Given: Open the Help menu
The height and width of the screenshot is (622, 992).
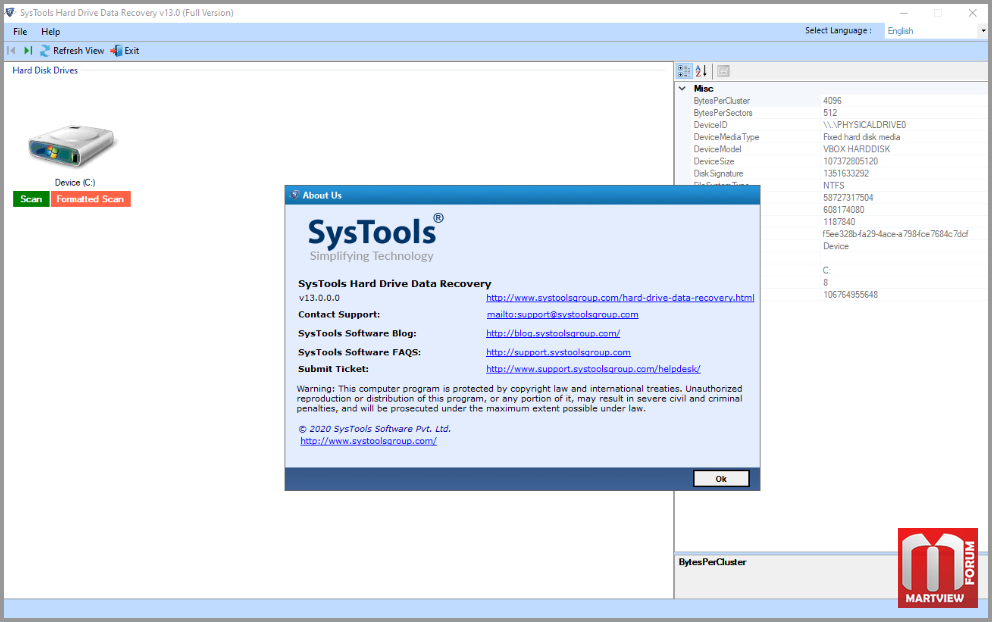Looking at the screenshot, I should click(51, 32).
